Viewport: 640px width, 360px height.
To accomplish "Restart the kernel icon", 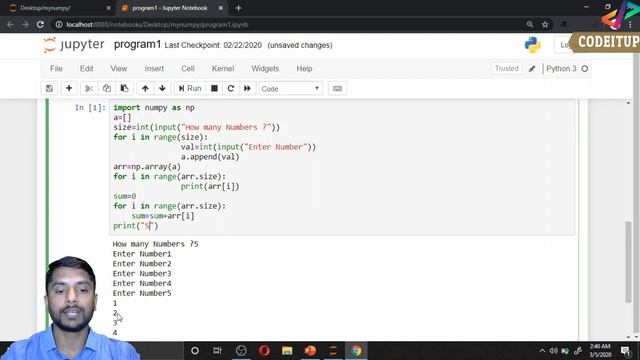I will [231, 89].
